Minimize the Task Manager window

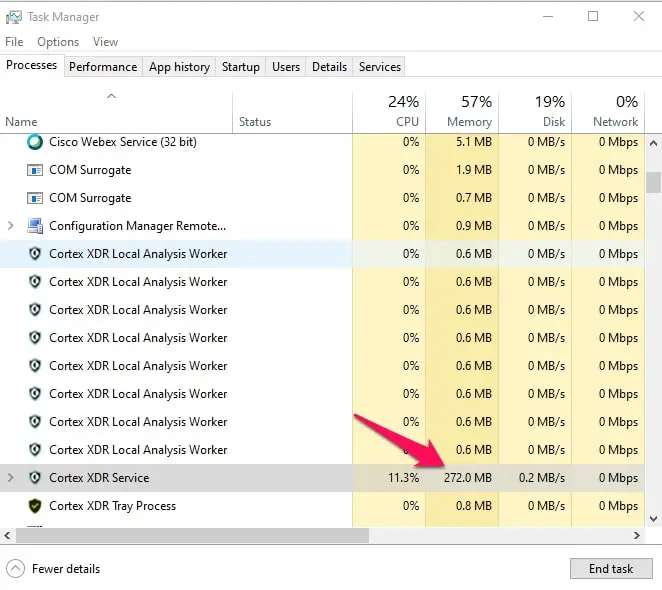tap(548, 16)
